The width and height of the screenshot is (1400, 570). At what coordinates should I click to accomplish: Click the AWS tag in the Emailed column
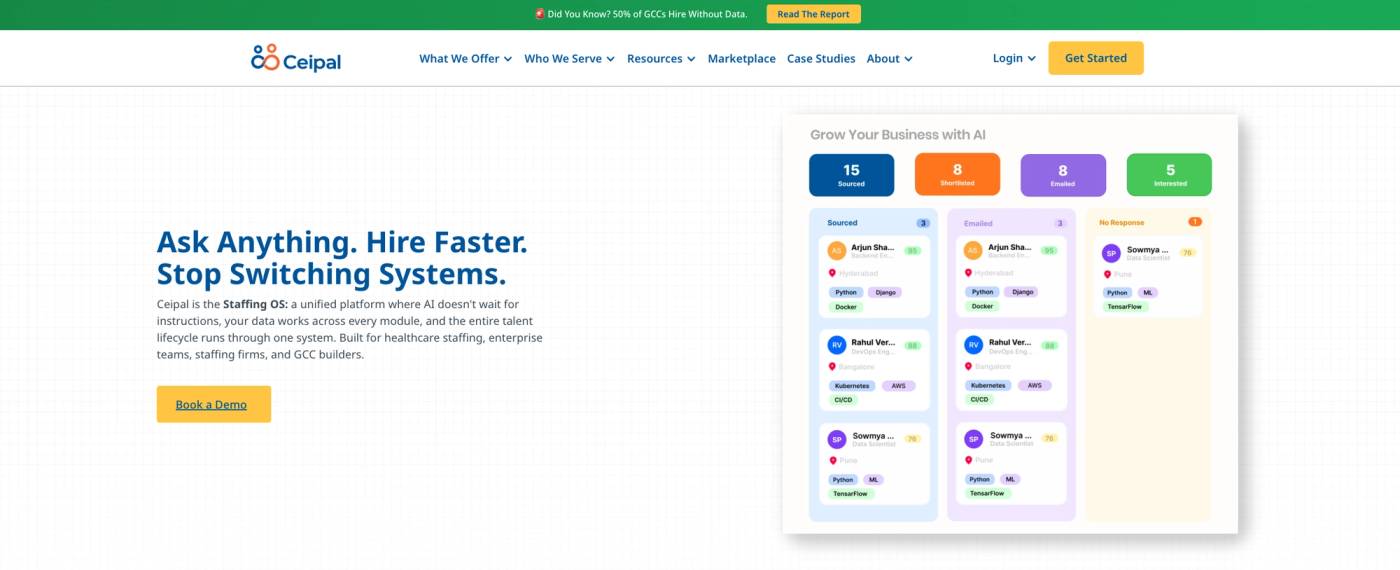click(x=1034, y=385)
